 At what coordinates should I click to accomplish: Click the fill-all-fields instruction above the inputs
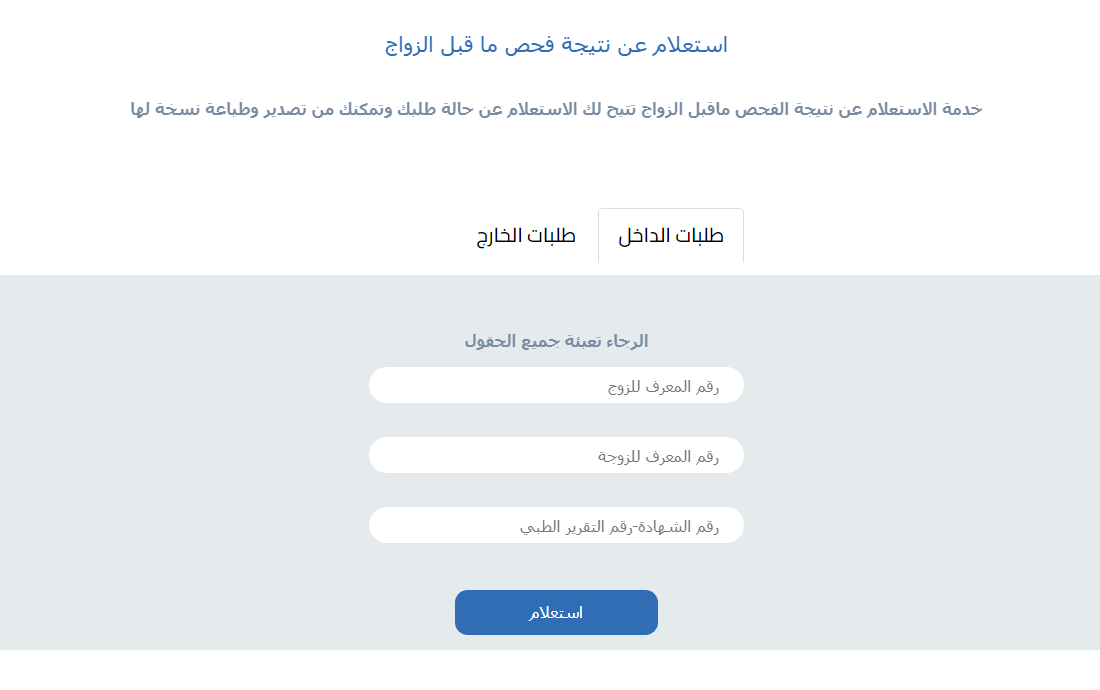[556, 341]
